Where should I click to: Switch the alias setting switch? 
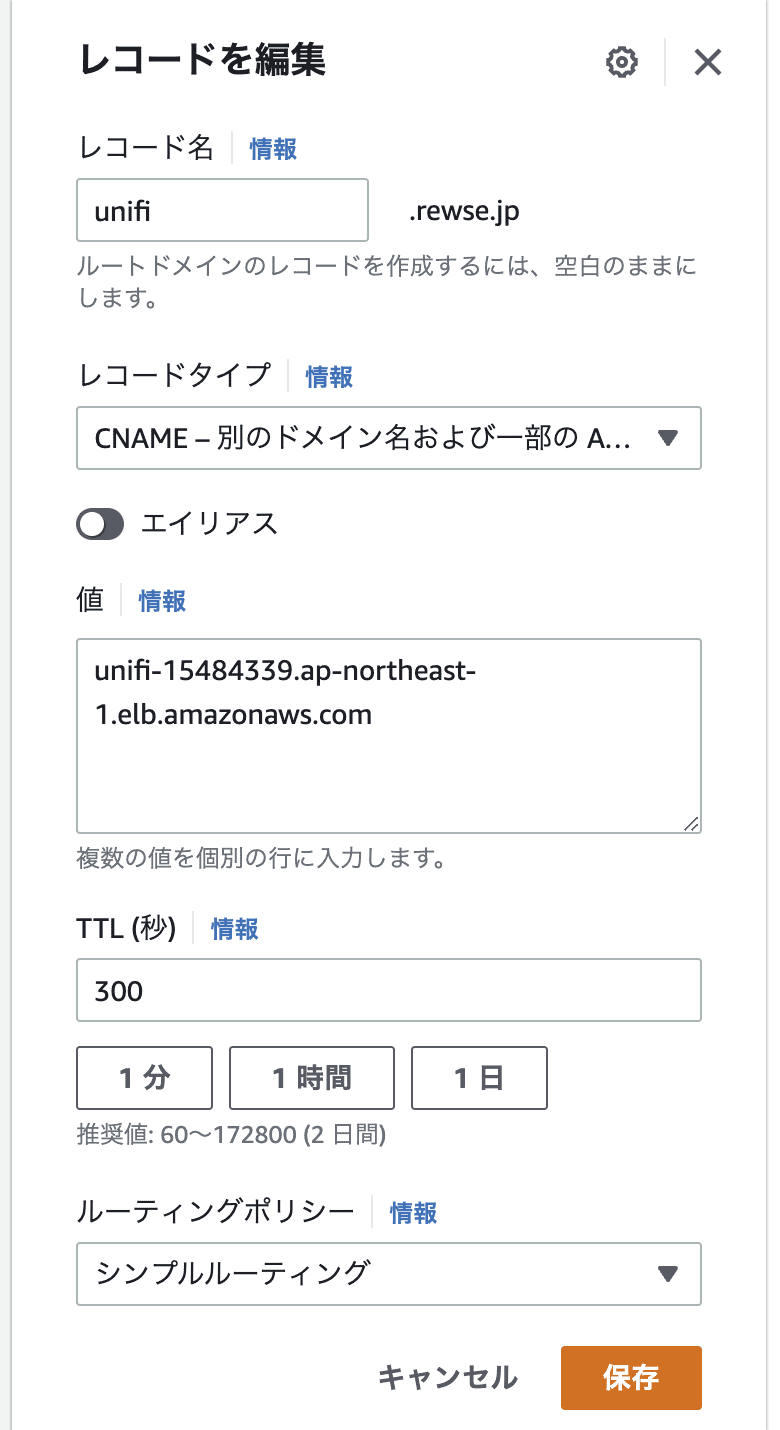tap(99, 523)
